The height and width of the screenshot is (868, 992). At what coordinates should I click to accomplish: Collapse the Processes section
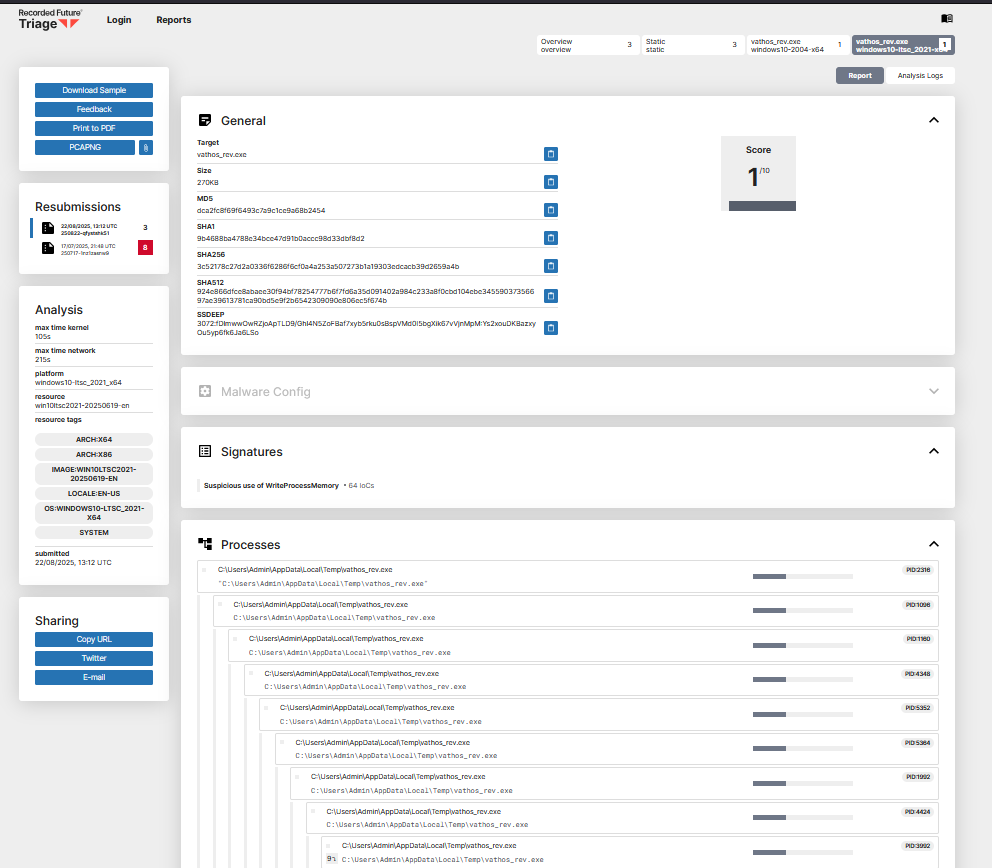pos(934,544)
